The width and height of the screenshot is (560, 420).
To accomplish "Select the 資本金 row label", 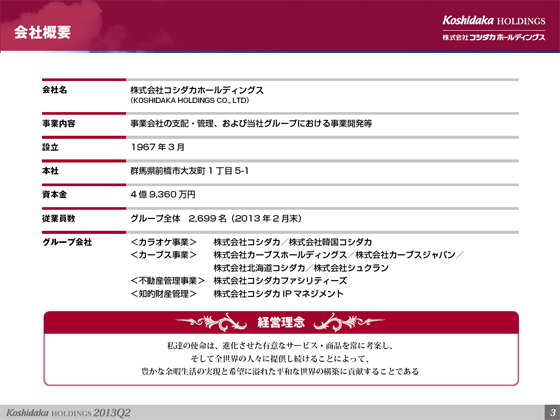I will coord(55,195).
